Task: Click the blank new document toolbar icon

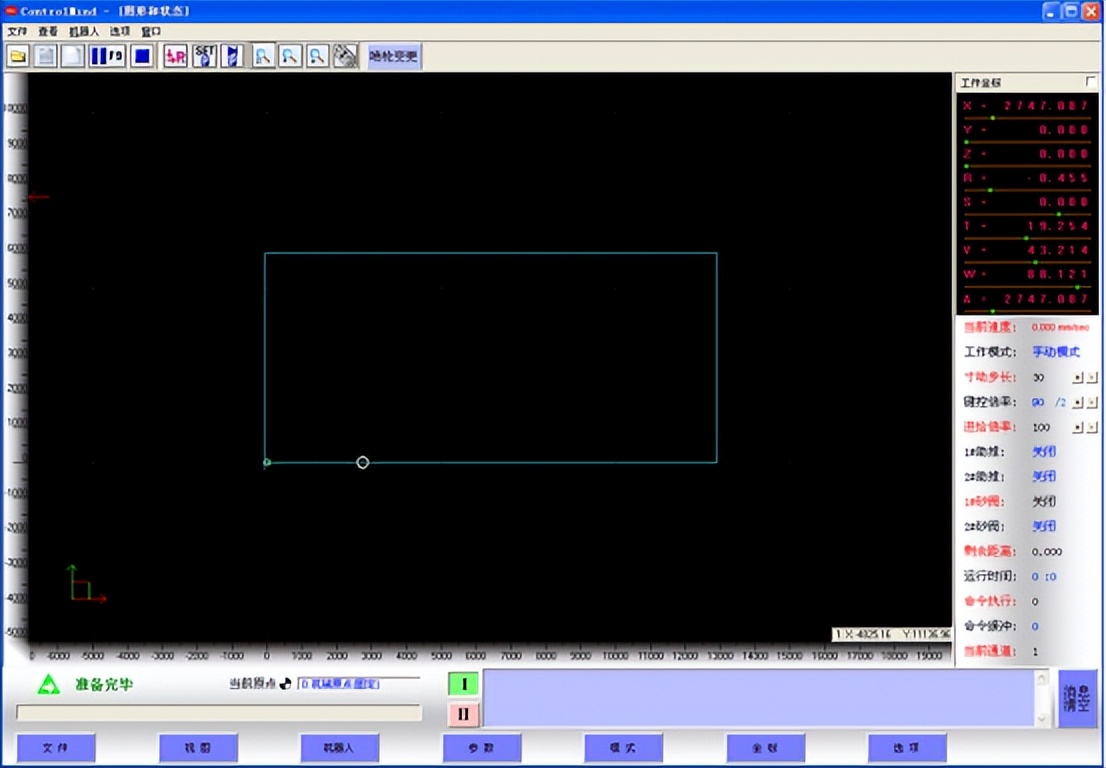Action: (72, 56)
